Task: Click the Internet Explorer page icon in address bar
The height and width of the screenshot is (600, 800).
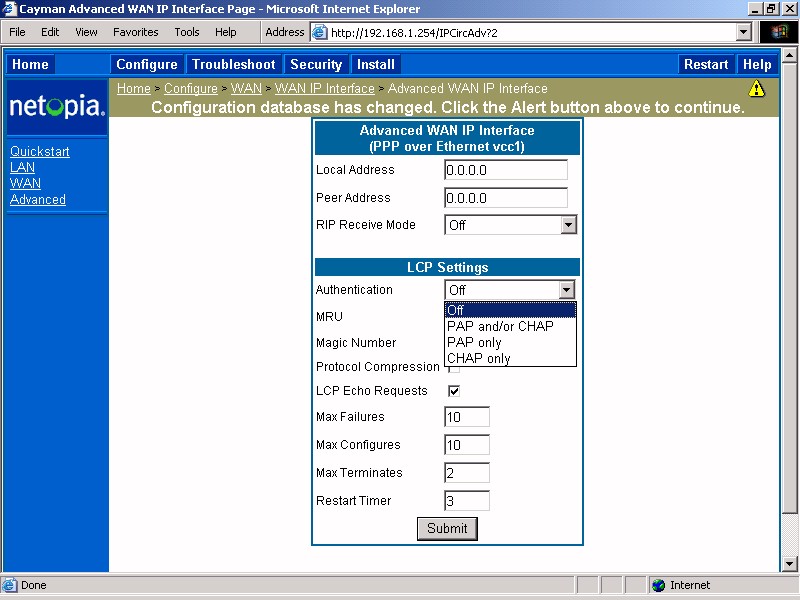Action: point(320,32)
